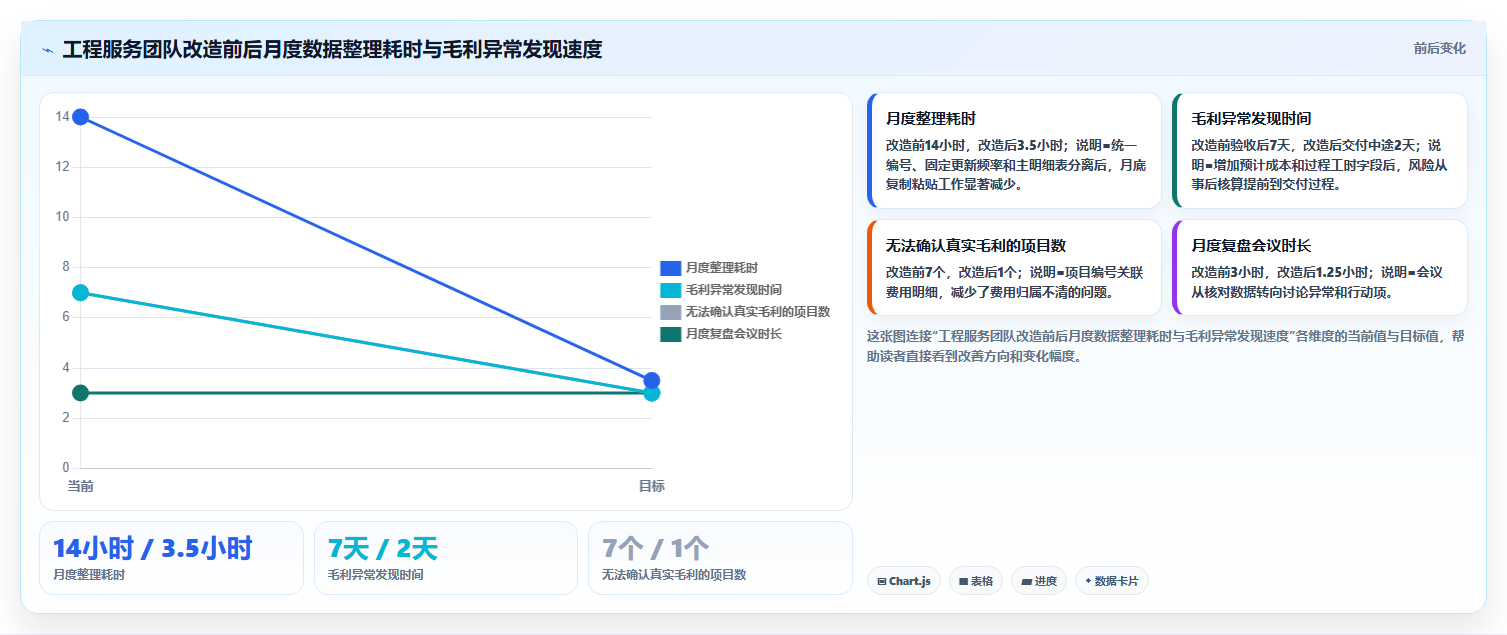The width and height of the screenshot is (1507, 635).
Task: Click the 目标 x-axis label
Action: click(x=652, y=486)
